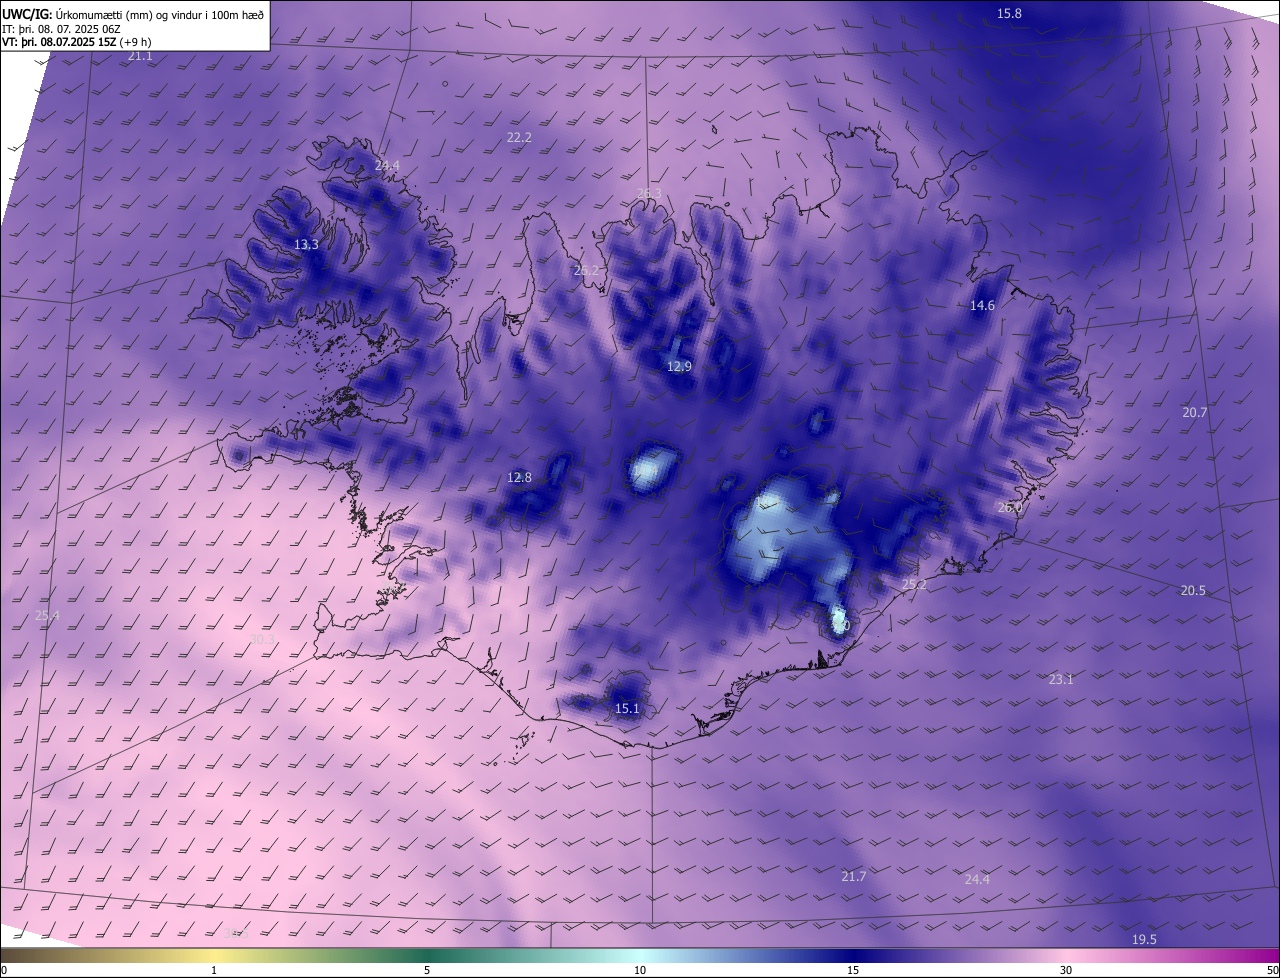1280x978 pixels.
Task: Click the 19.5 value label on the map
Action: click(x=1144, y=939)
